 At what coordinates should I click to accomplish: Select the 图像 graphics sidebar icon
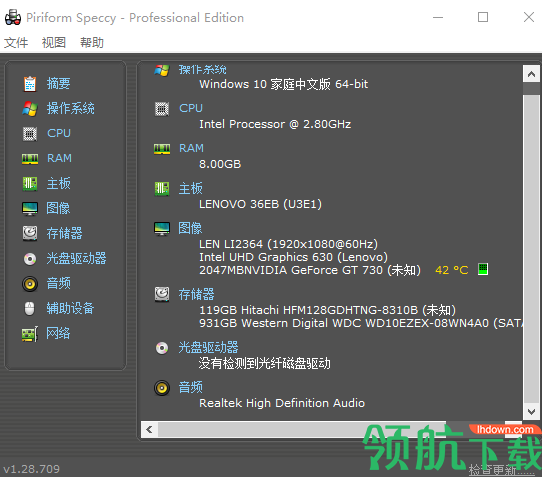30,208
